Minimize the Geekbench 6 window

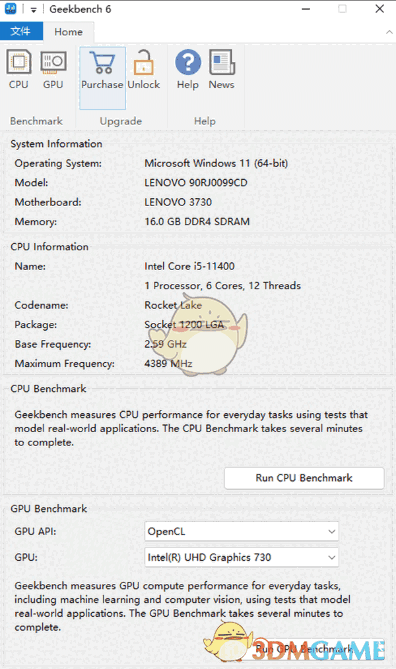306,9
